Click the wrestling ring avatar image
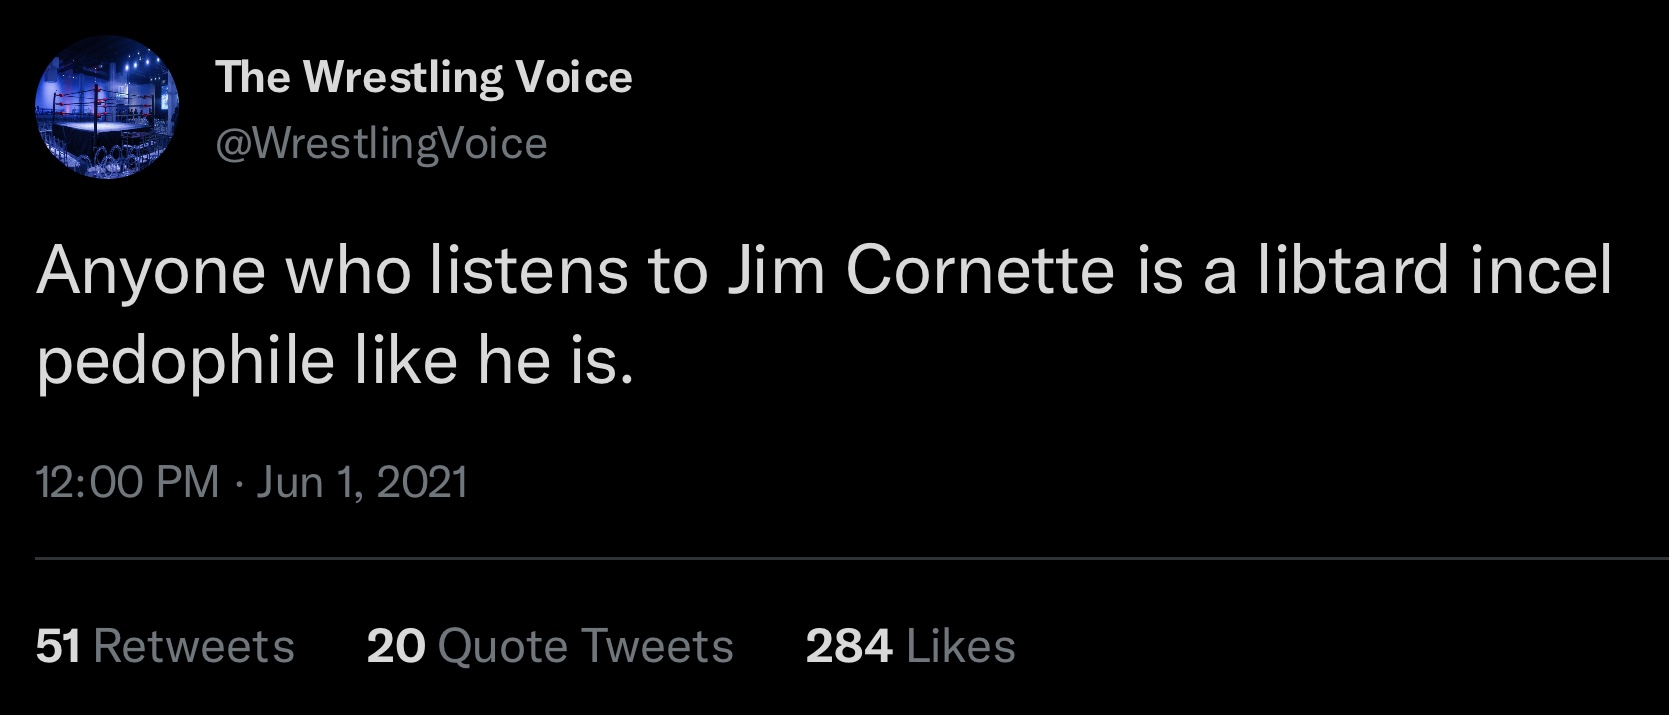This screenshot has width=1669, height=715. pos(107,107)
